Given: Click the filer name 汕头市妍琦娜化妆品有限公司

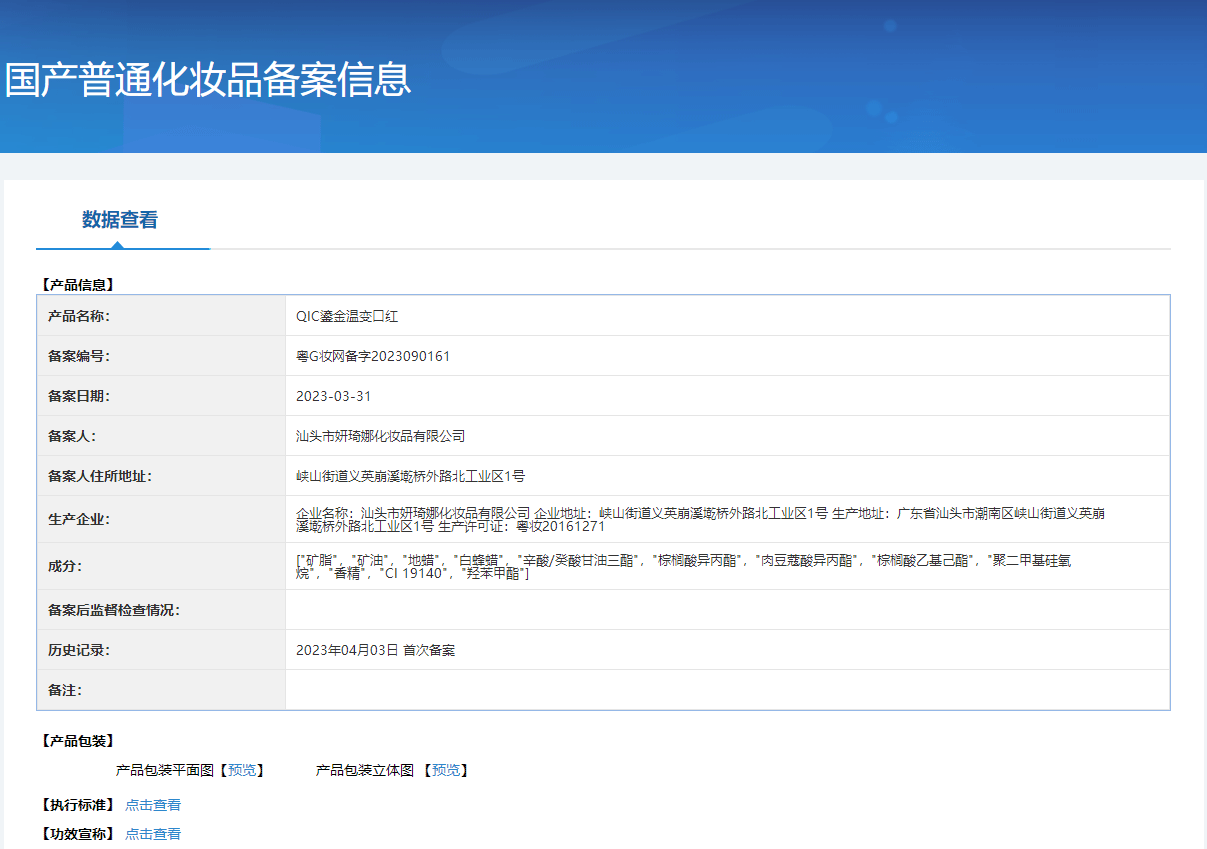Looking at the screenshot, I should coord(381,436).
